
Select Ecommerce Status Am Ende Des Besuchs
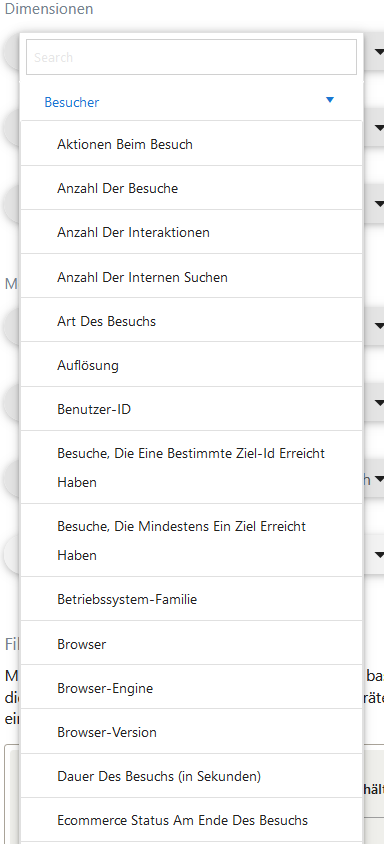pos(191,820)
